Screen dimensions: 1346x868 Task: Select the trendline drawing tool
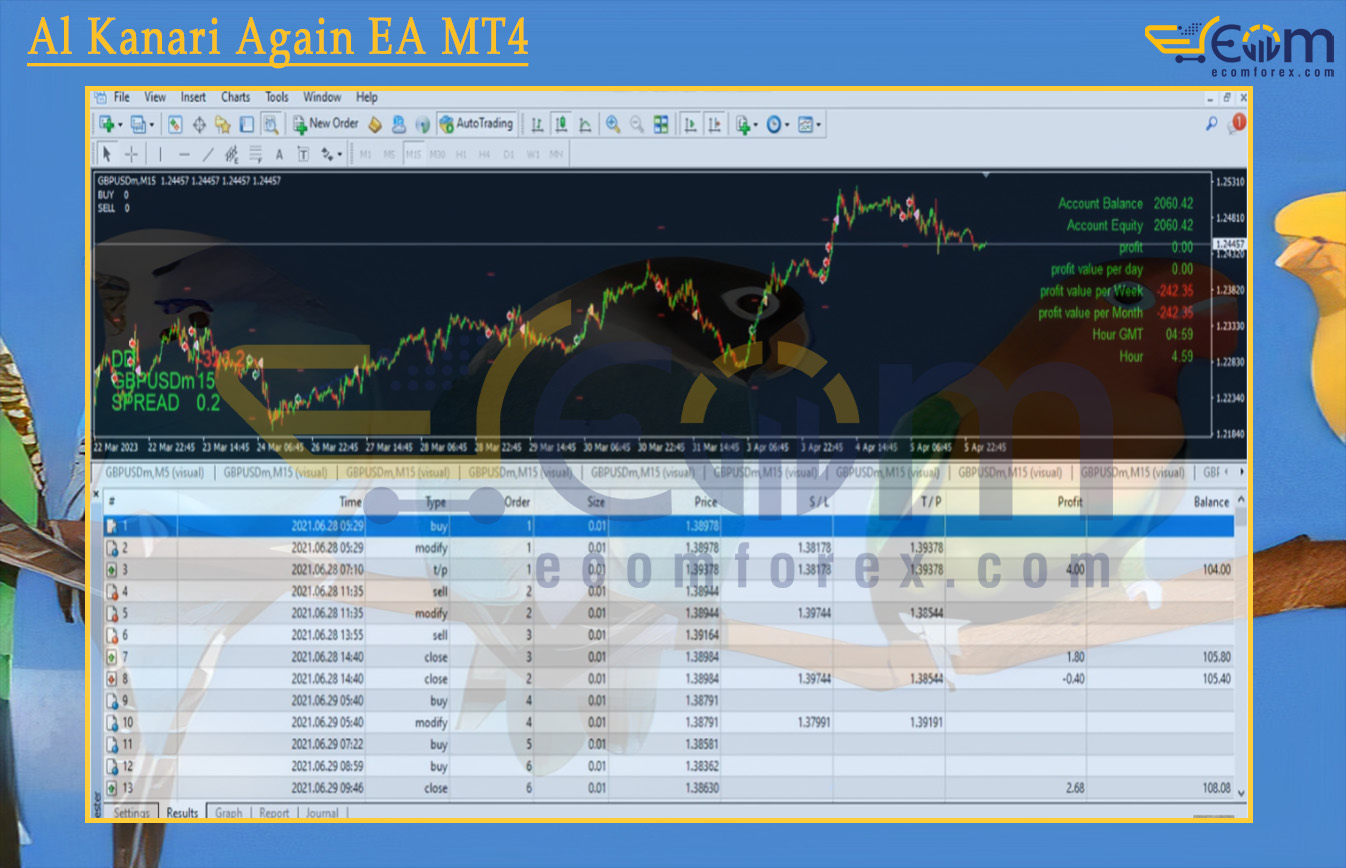click(x=208, y=154)
